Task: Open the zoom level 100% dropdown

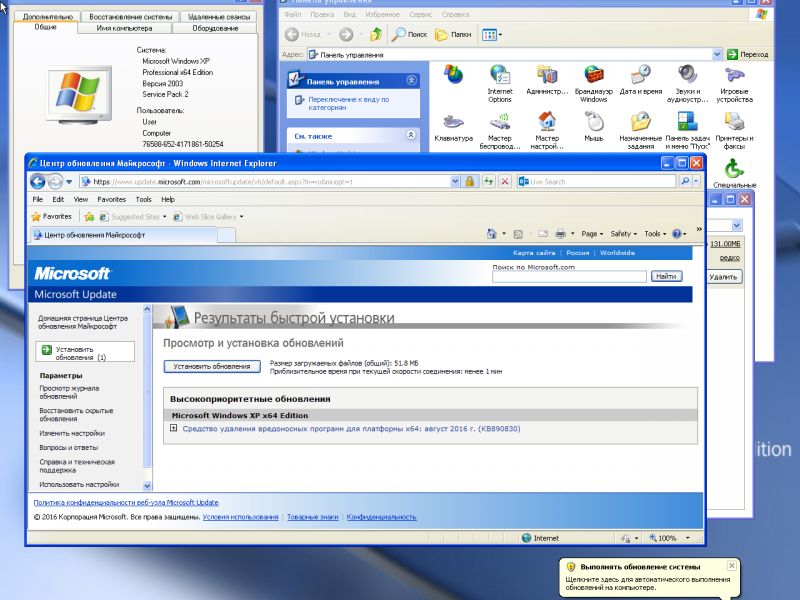Action: click(687, 538)
